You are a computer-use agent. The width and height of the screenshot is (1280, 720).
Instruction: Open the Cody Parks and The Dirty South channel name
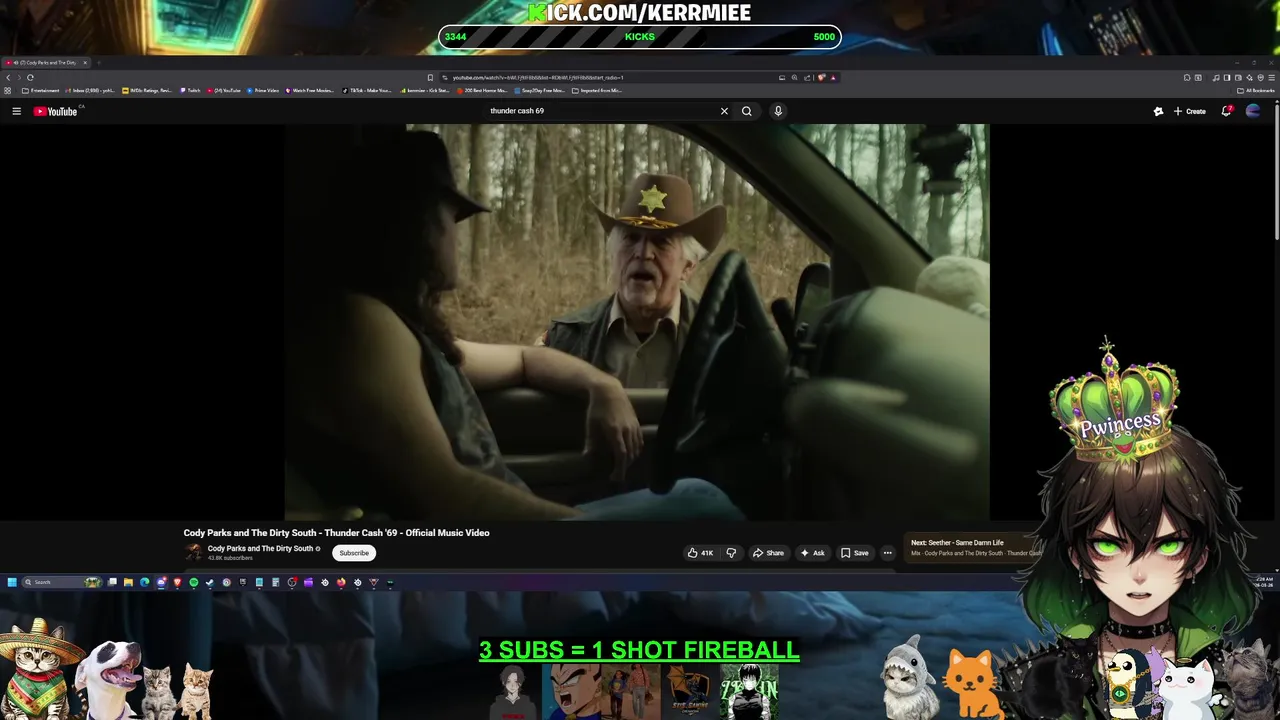tap(260, 548)
